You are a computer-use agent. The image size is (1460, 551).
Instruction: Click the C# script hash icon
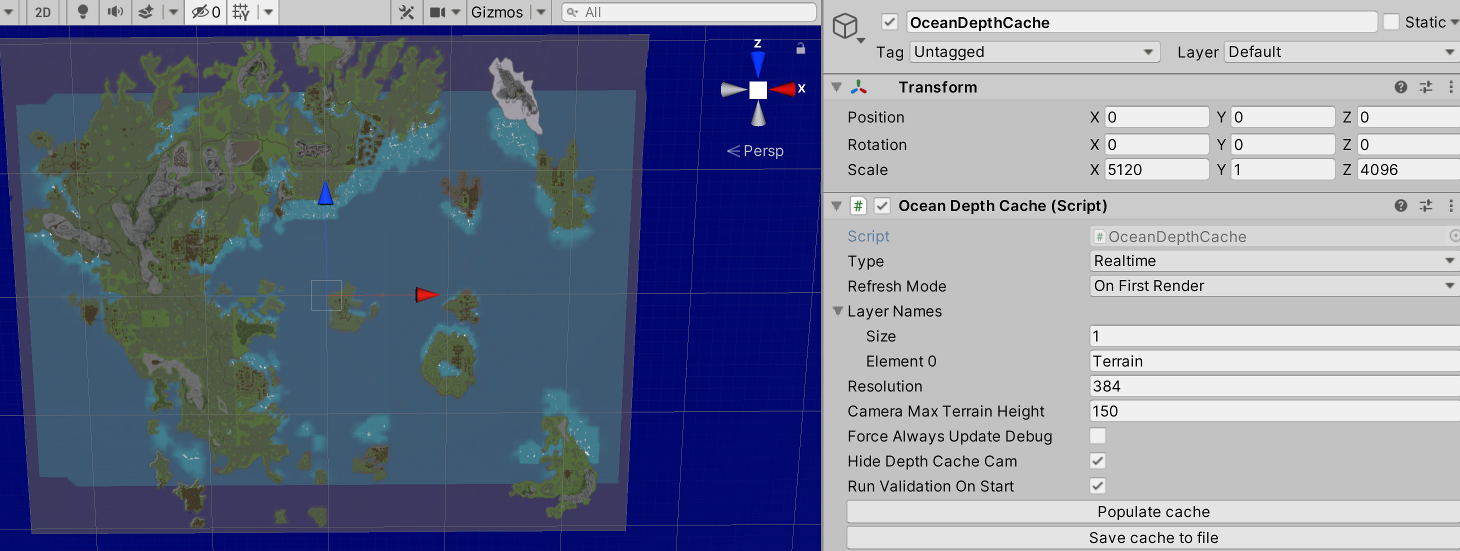(858, 206)
